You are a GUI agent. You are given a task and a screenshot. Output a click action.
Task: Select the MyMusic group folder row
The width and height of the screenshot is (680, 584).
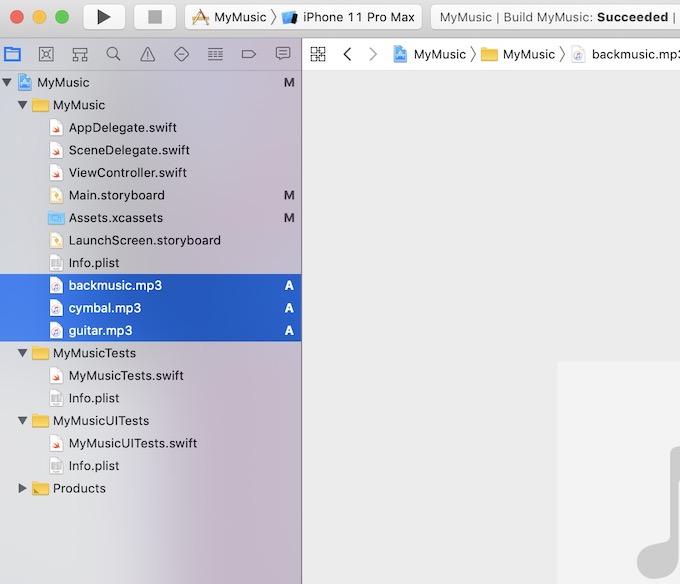(x=150, y=105)
